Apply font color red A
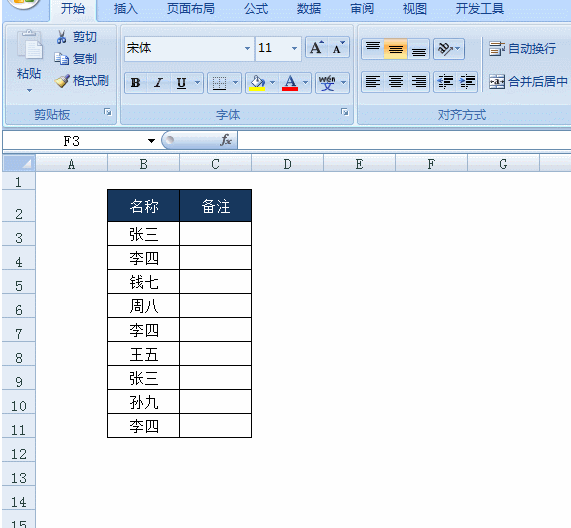This screenshot has width=571, height=528. click(x=290, y=83)
